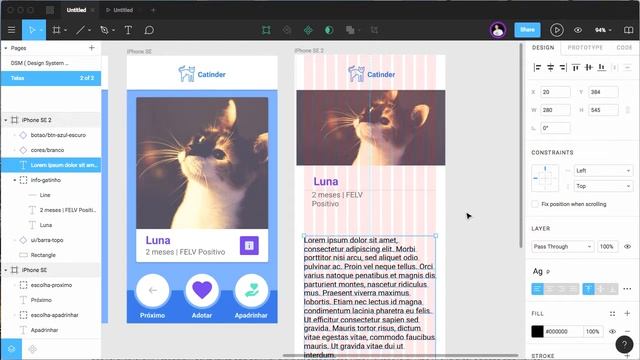Collapse the info-gatinho group
The width and height of the screenshot is (640, 360).
[x=15, y=180]
